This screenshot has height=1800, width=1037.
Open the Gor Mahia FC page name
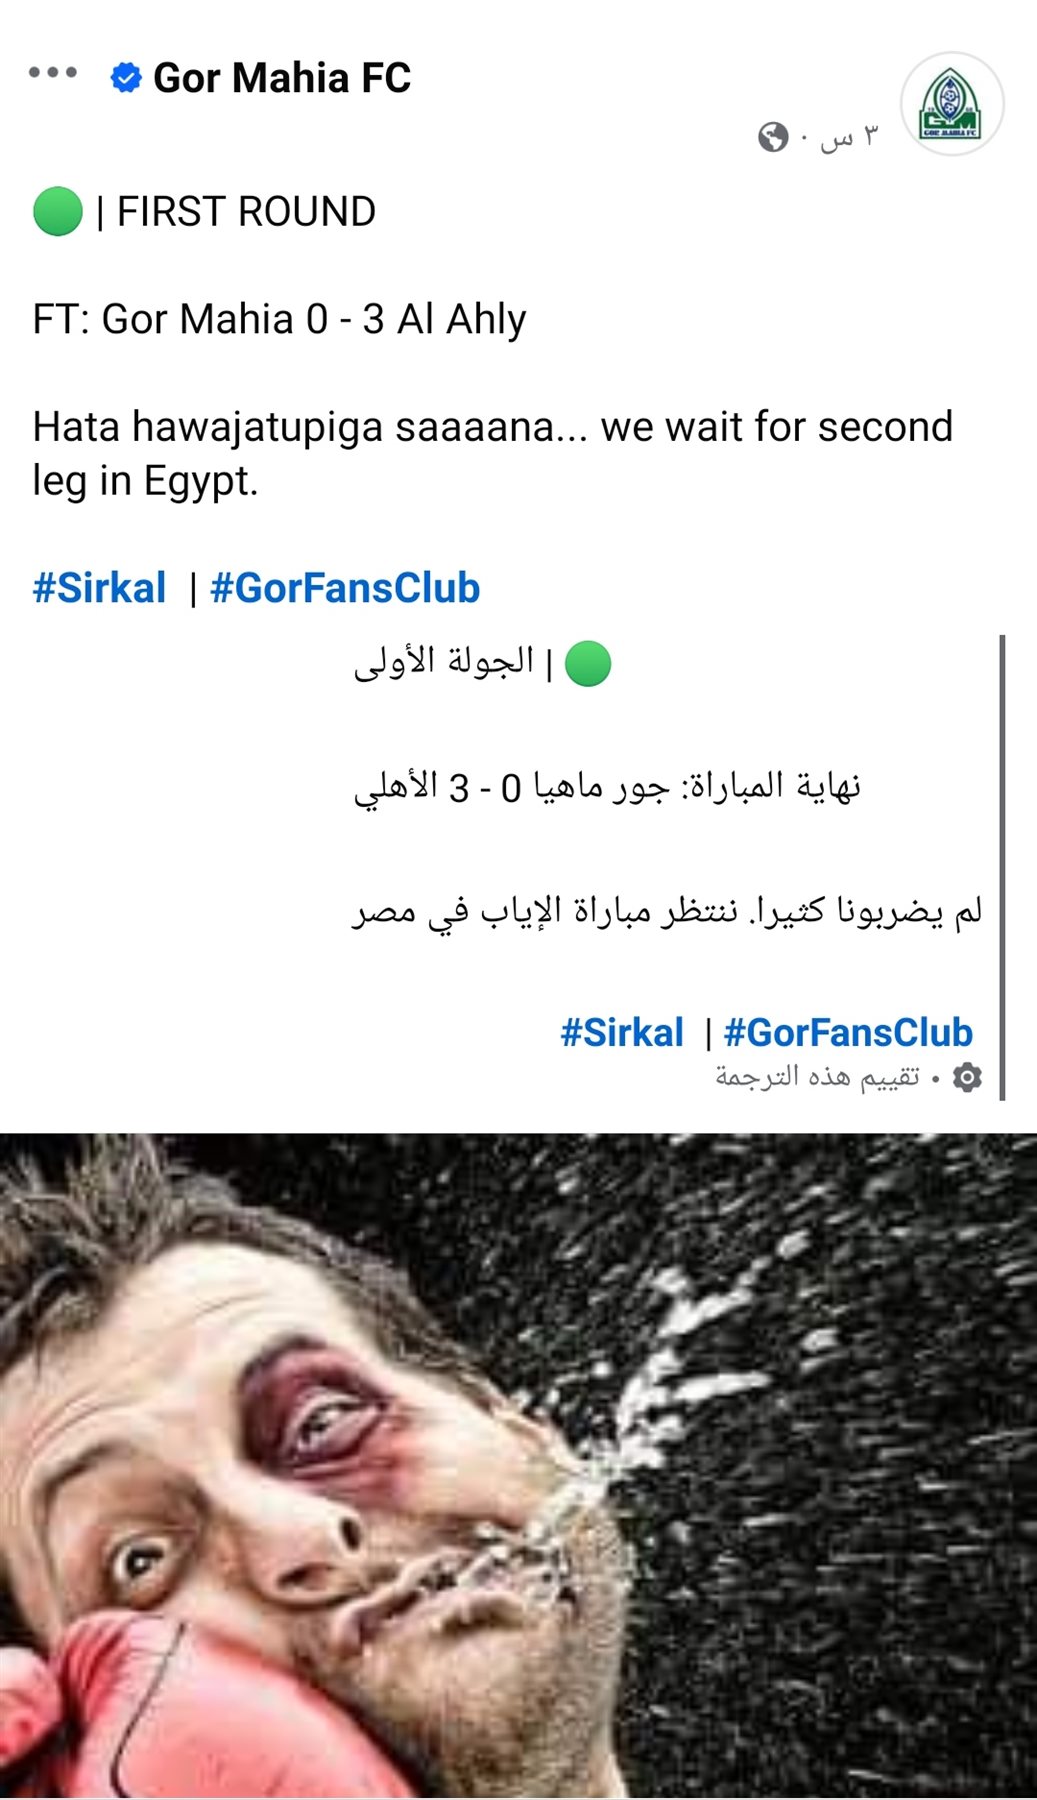click(282, 78)
